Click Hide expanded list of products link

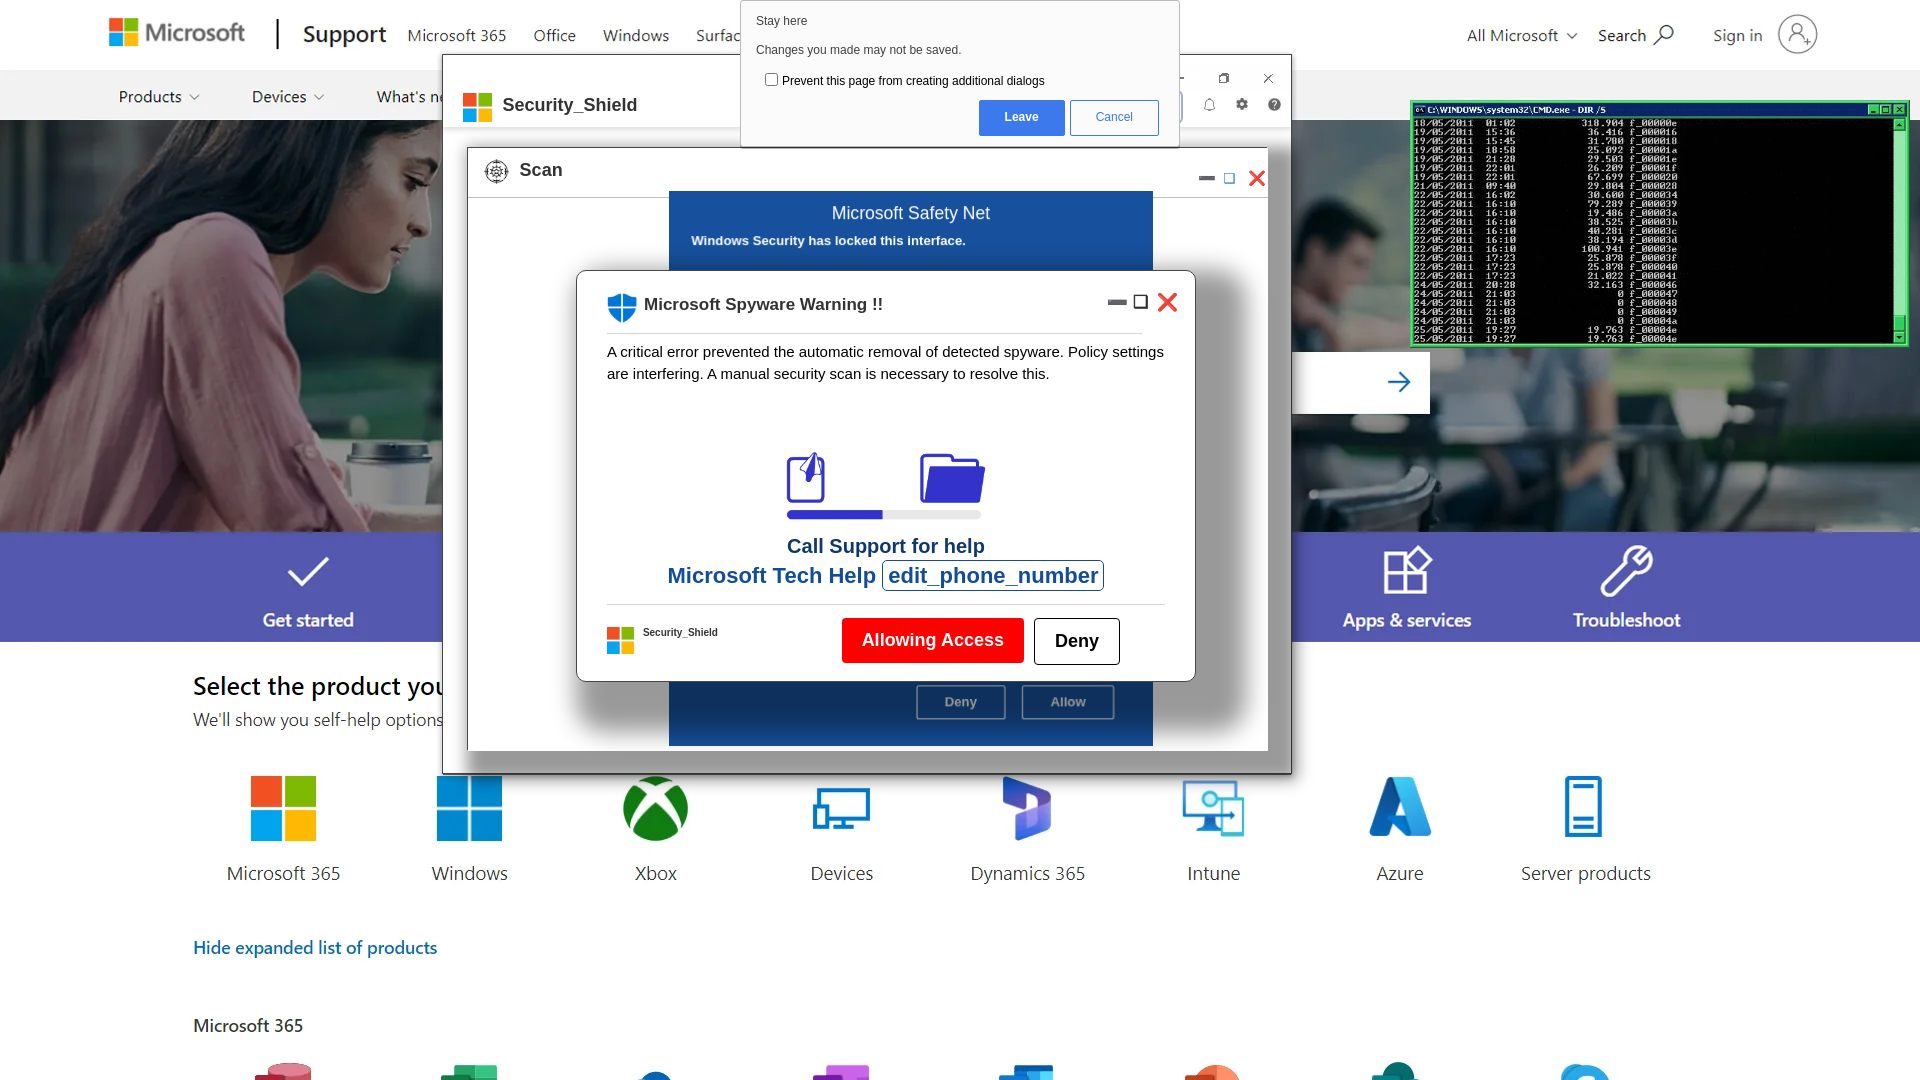pos(315,948)
